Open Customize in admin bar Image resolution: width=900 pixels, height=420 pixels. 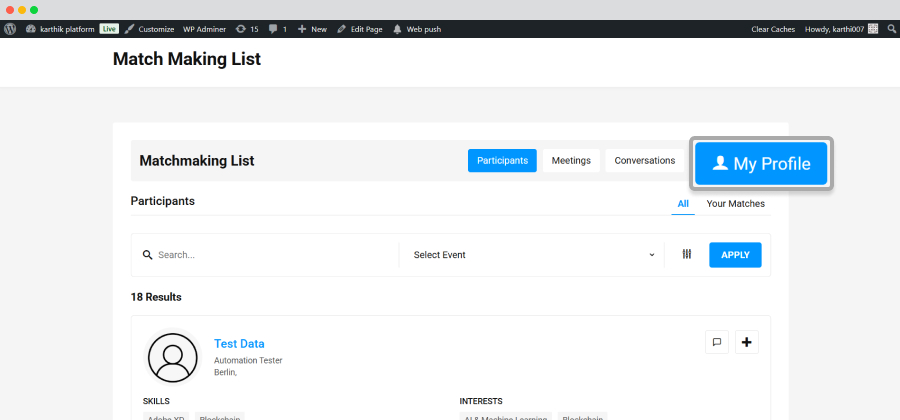point(149,29)
